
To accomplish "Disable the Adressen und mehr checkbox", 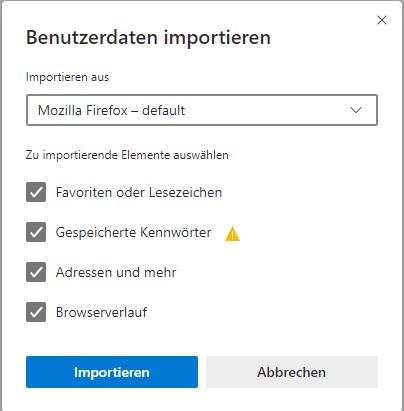I will coord(36,272).
